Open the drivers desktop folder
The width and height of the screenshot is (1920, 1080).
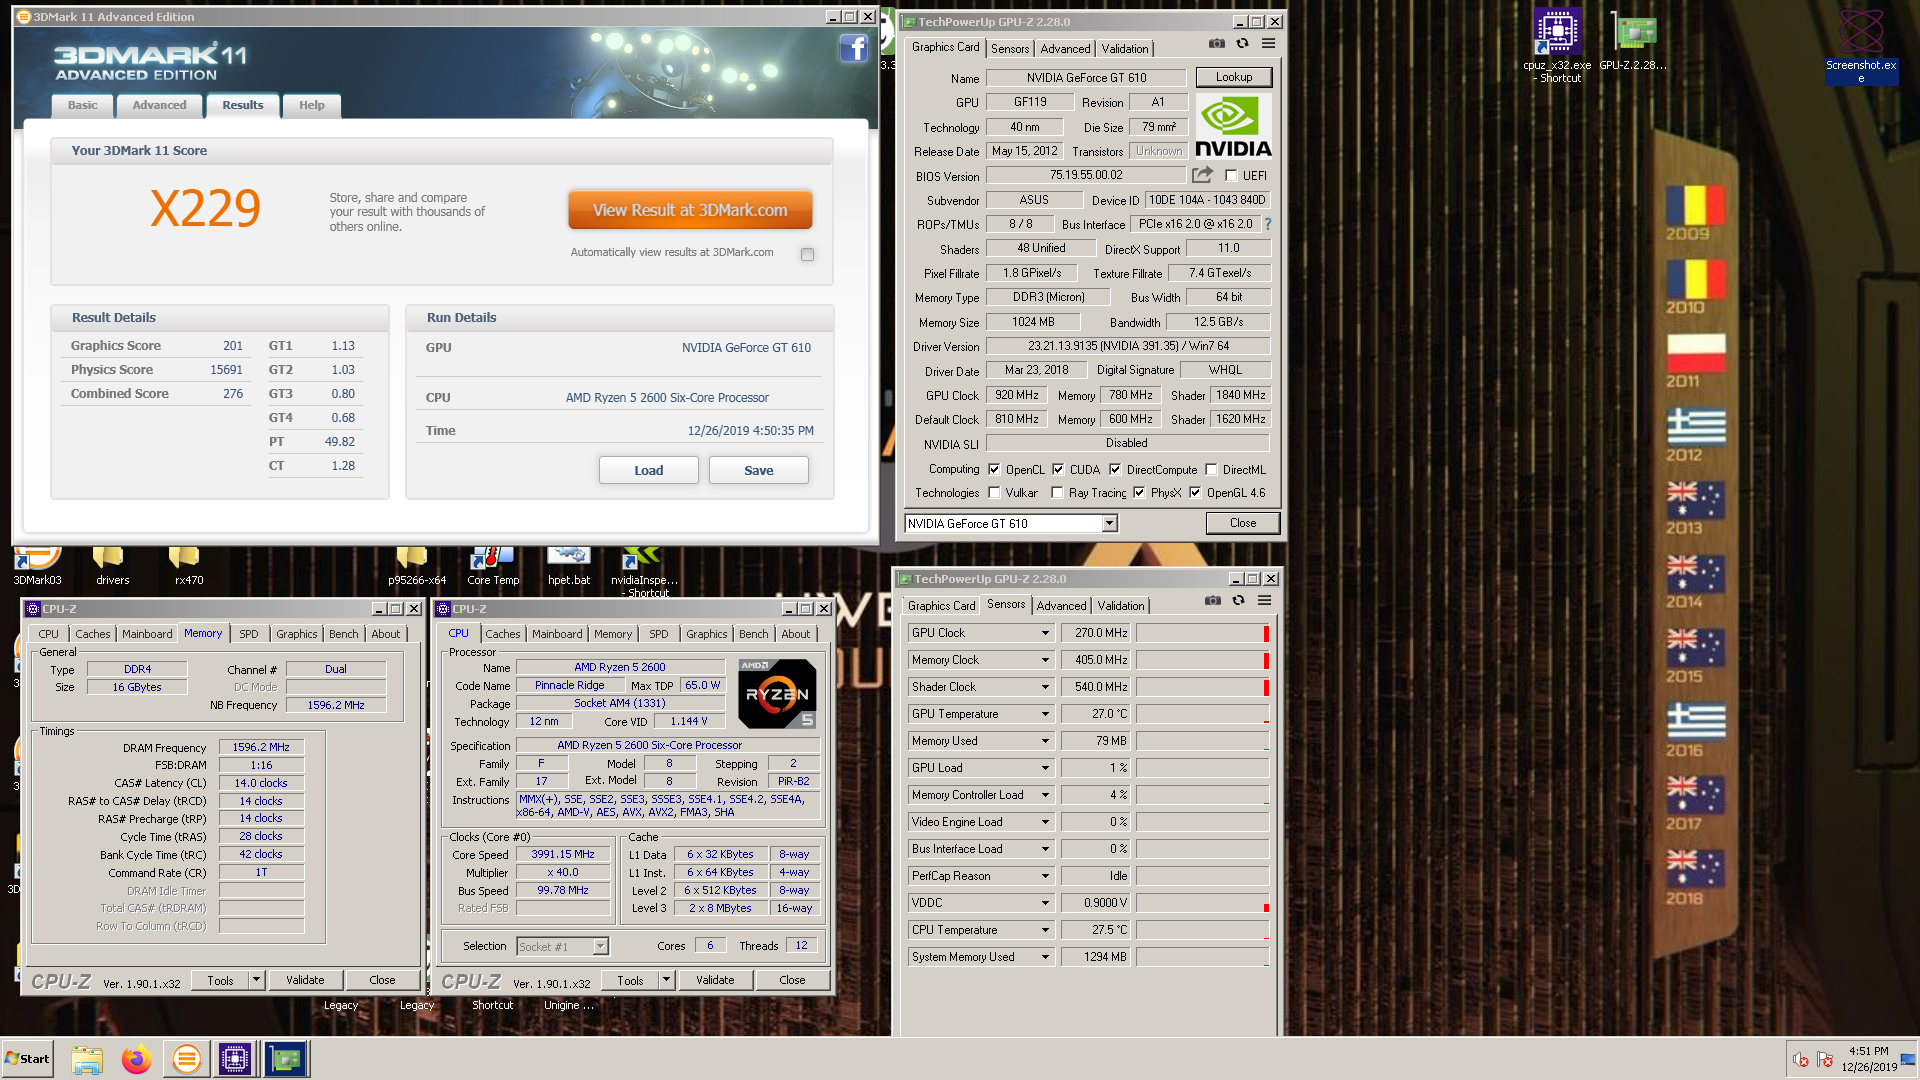(112, 565)
